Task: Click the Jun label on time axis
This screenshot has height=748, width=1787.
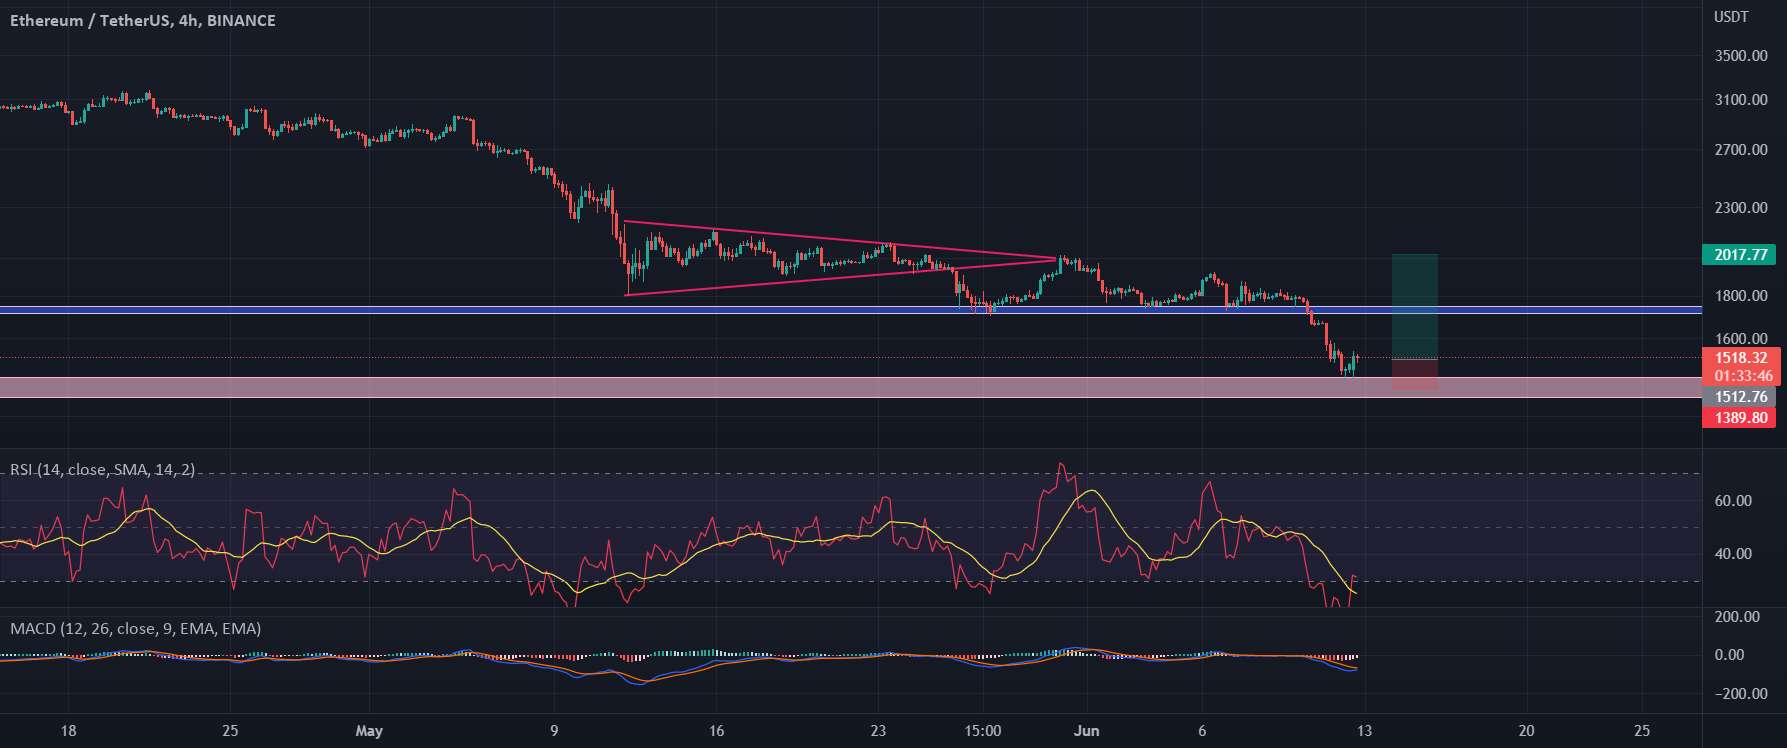Action: (1086, 731)
